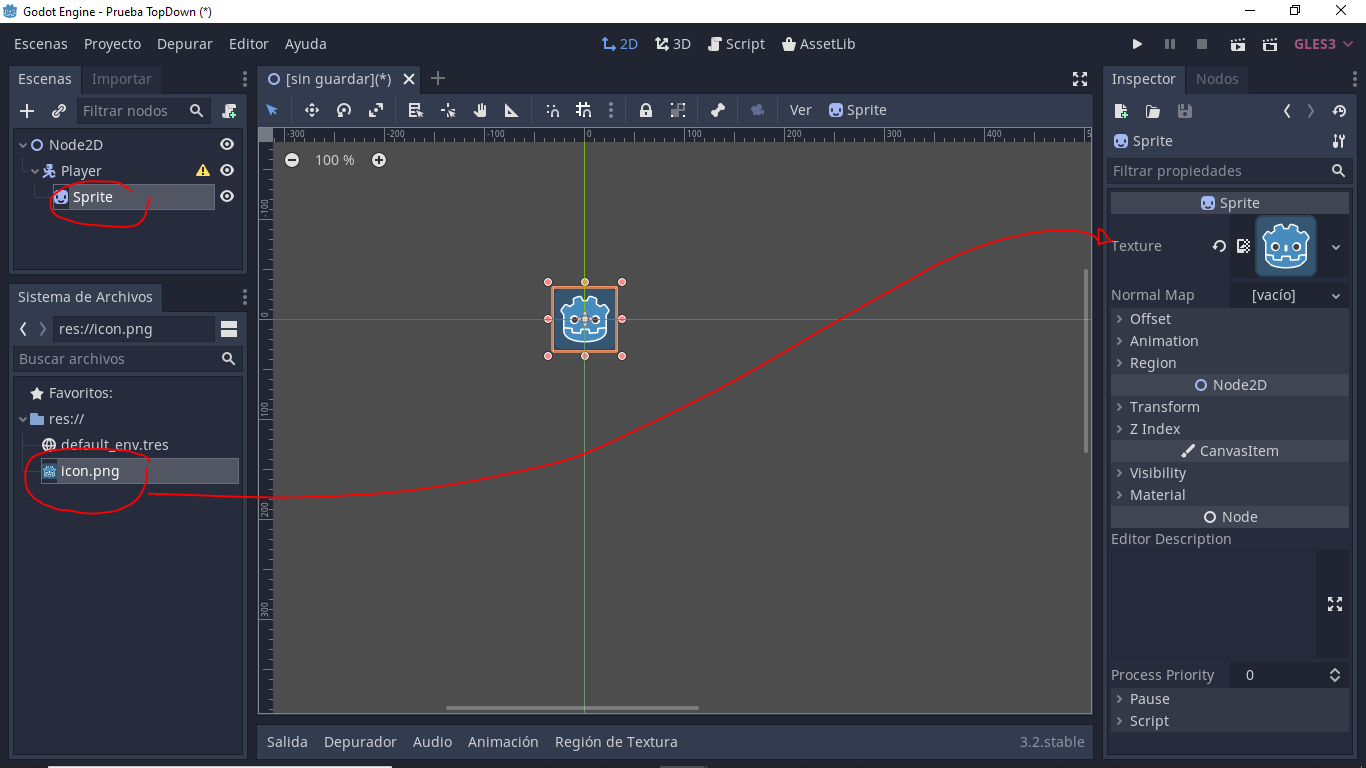The width and height of the screenshot is (1366, 768).
Task: Select the icon.png file
Action: pyautogui.click(x=139, y=471)
